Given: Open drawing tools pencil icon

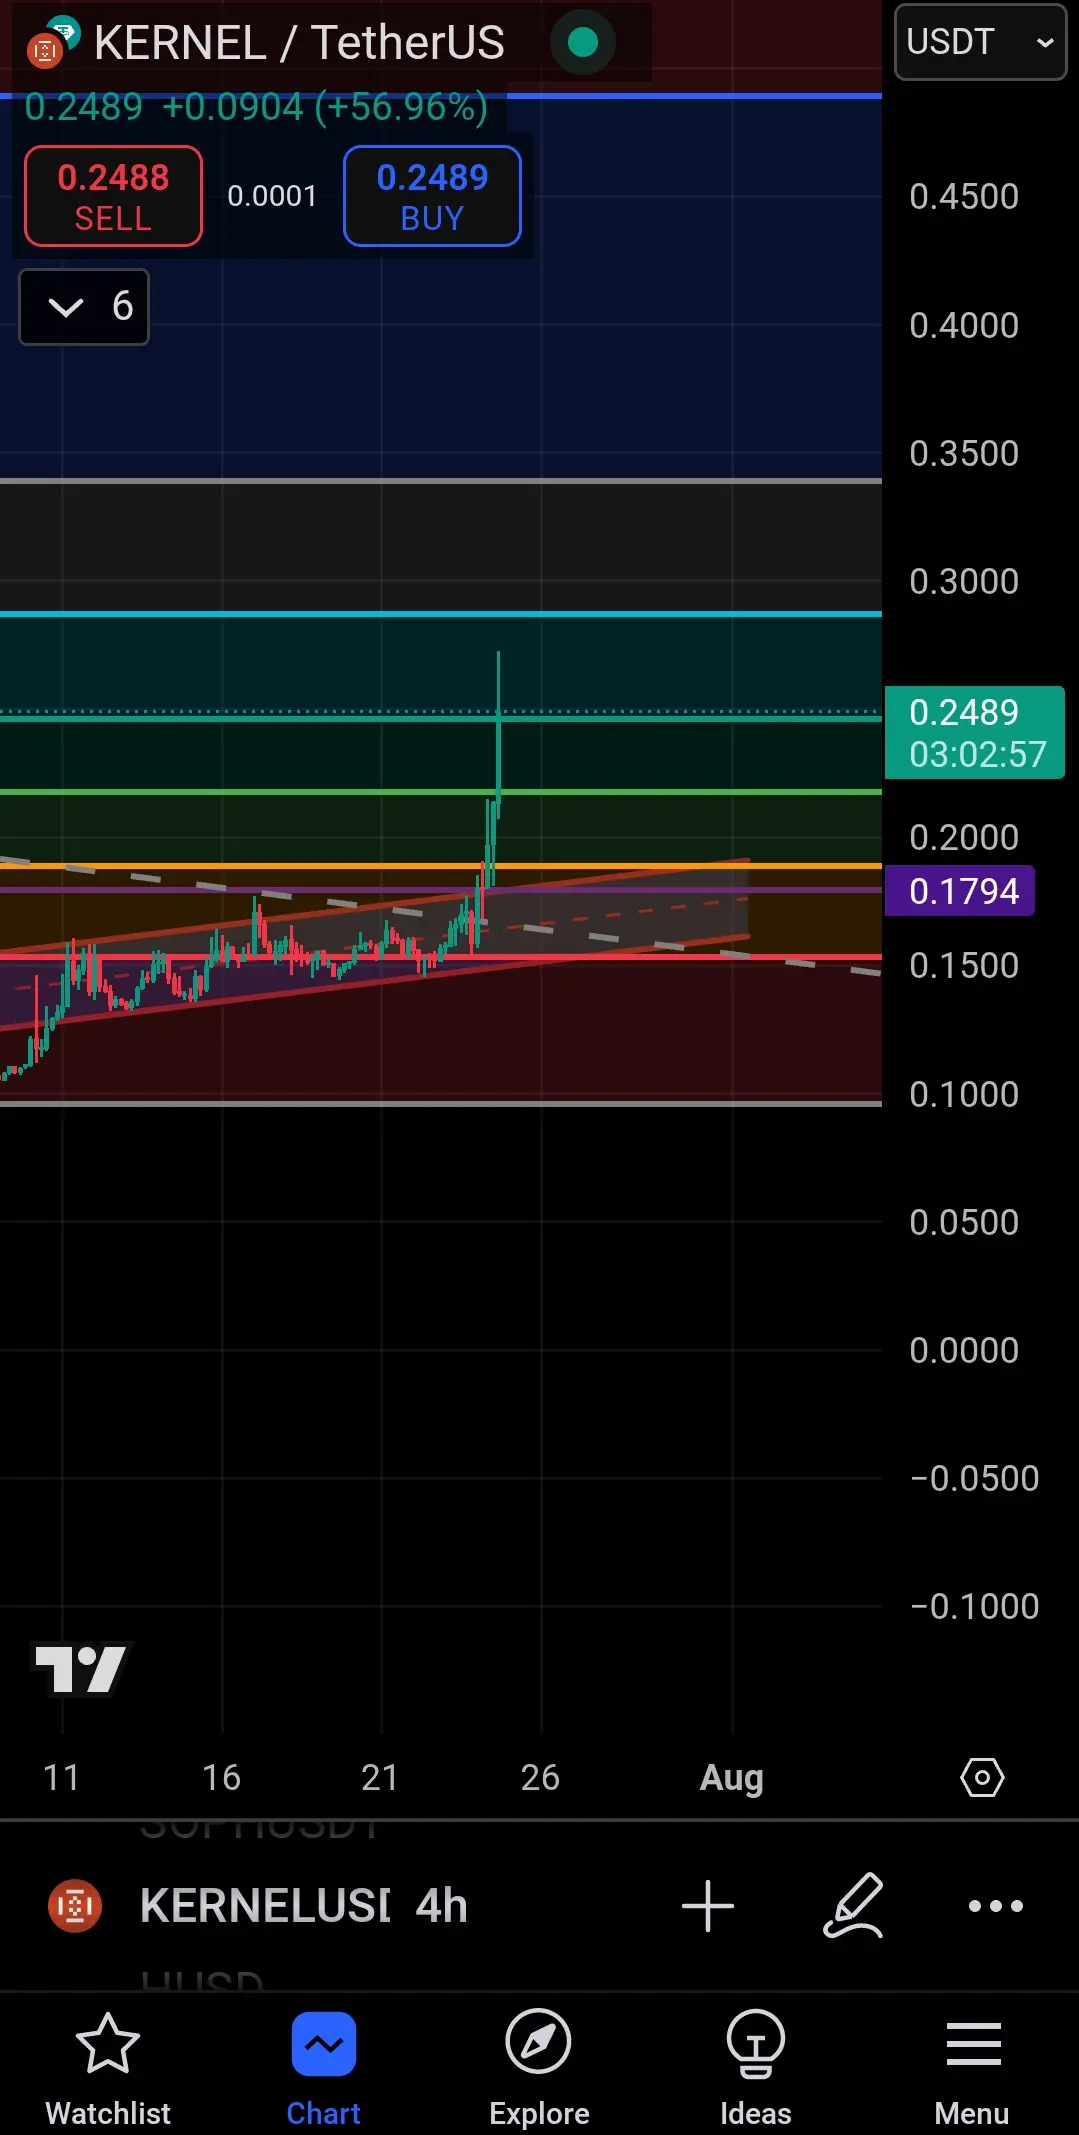Looking at the screenshot, I should 853,1906.
